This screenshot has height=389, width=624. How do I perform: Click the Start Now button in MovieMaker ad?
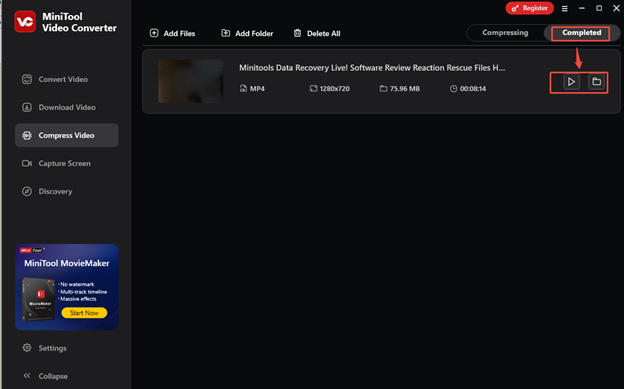coord(84,313)
